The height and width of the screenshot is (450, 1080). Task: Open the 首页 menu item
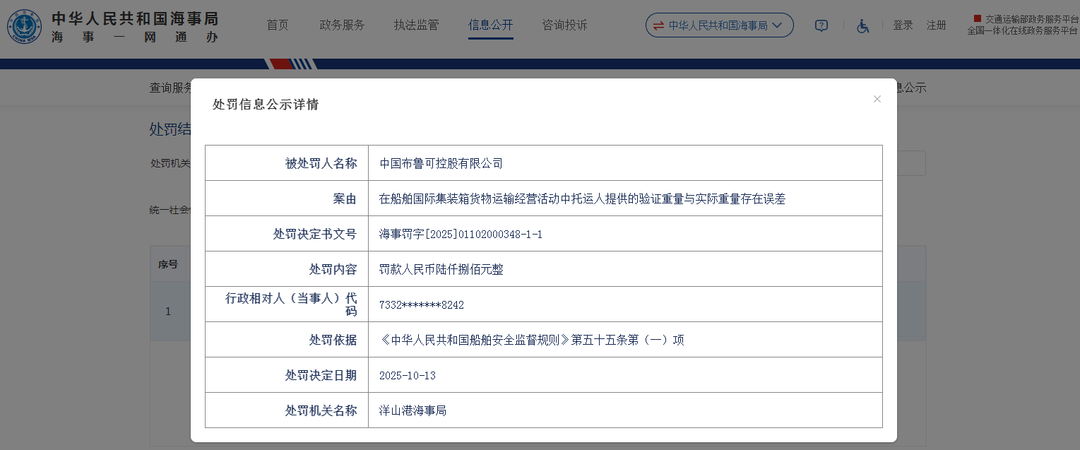277,26
